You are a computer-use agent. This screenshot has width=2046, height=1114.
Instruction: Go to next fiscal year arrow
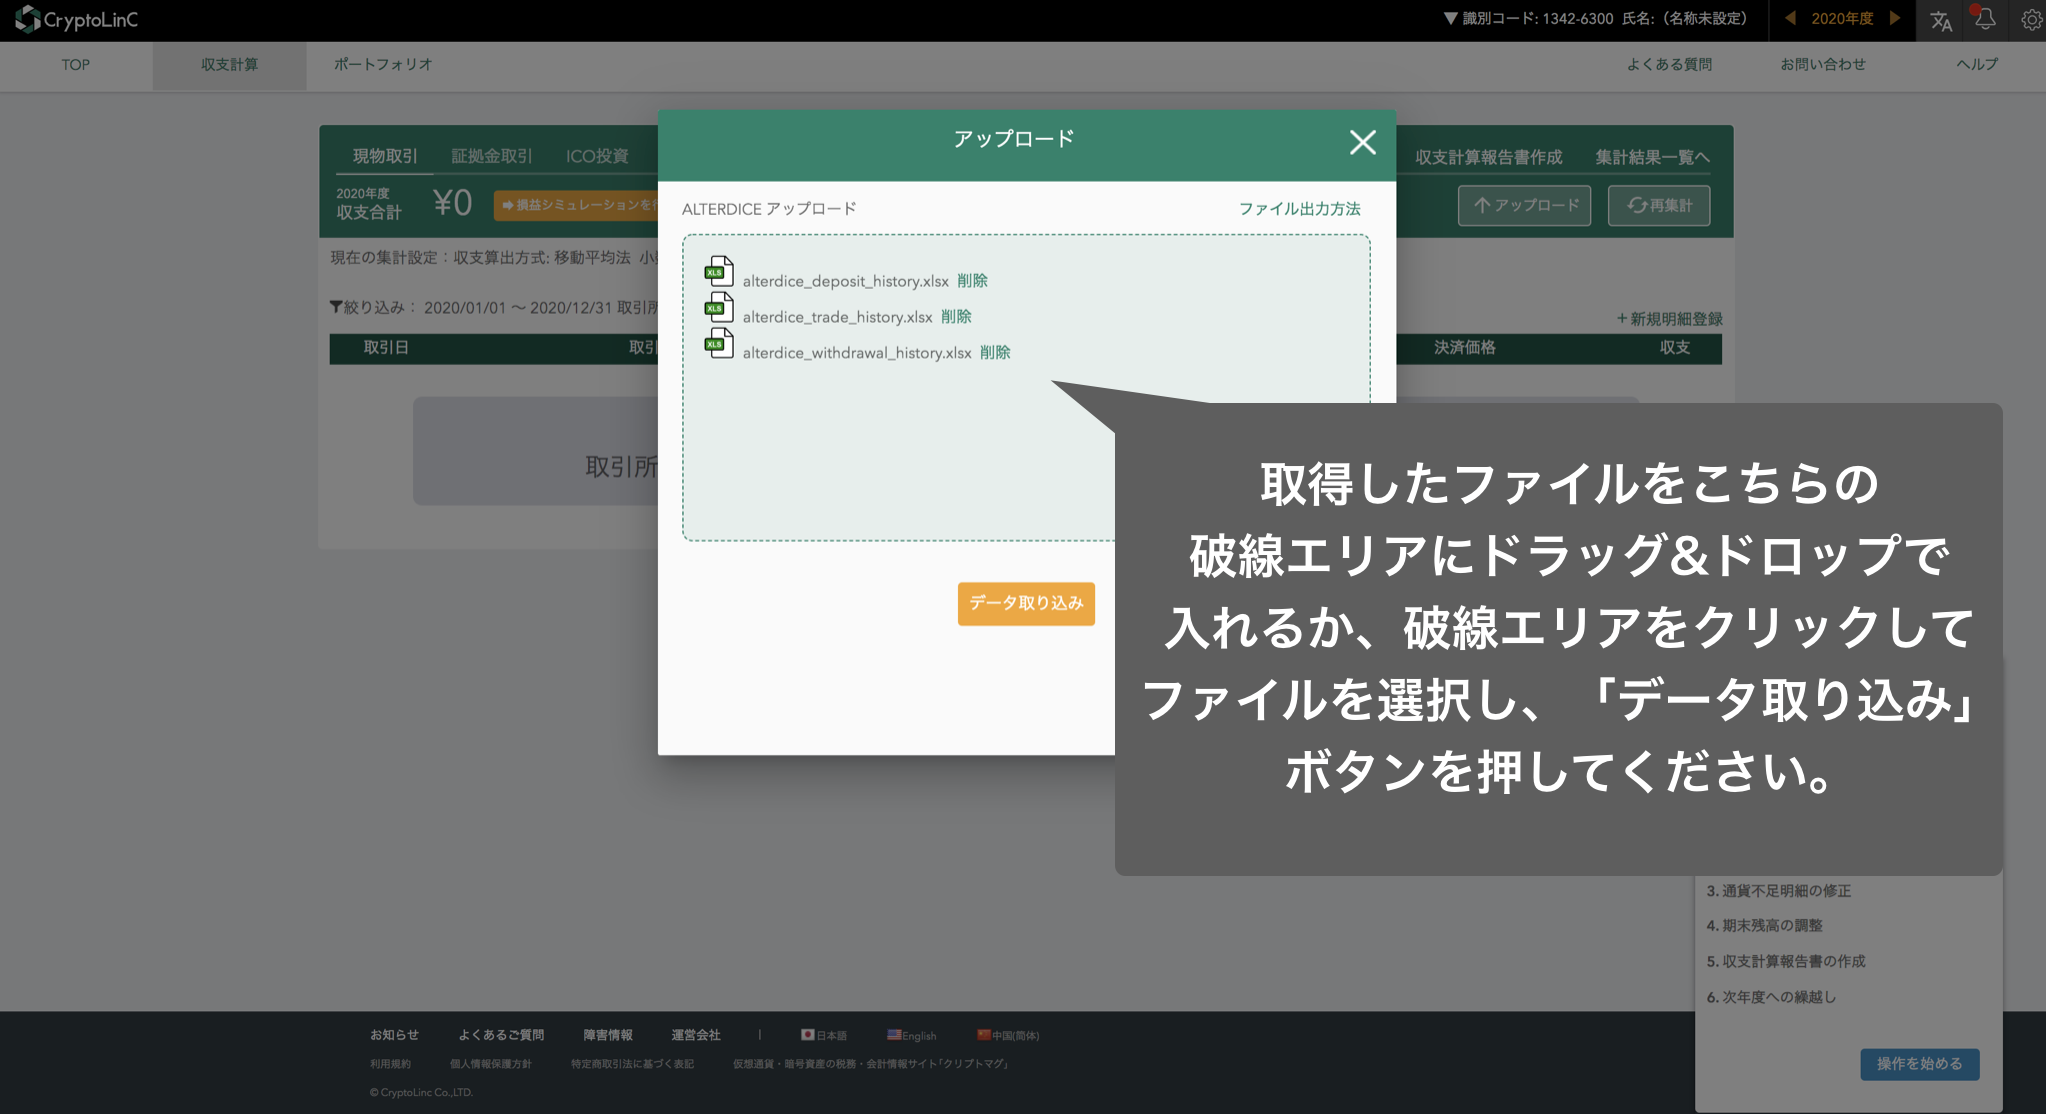pos(1894,18)
